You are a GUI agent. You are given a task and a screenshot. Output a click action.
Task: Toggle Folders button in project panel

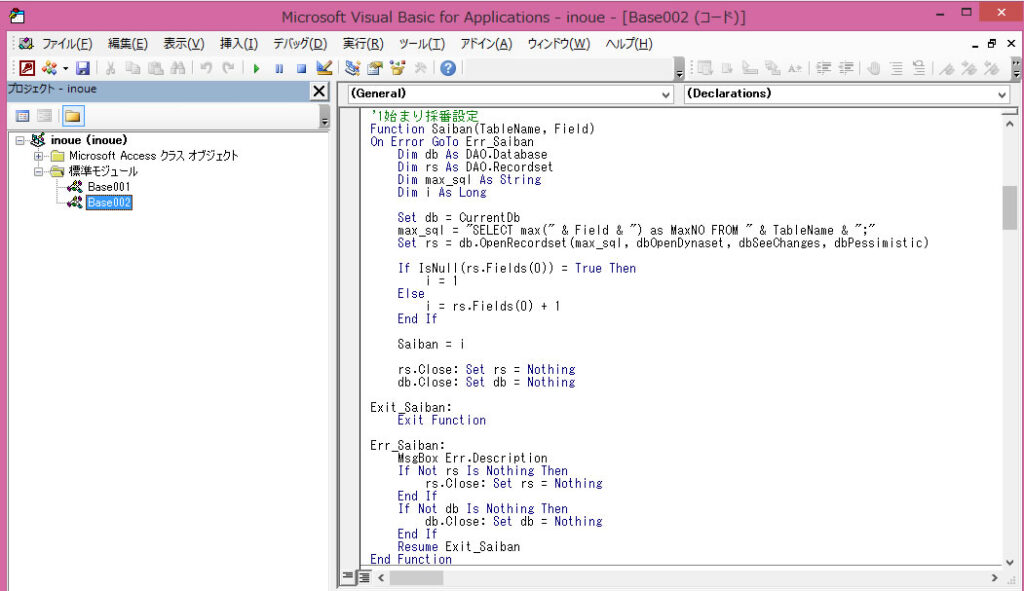pos(72,116)
